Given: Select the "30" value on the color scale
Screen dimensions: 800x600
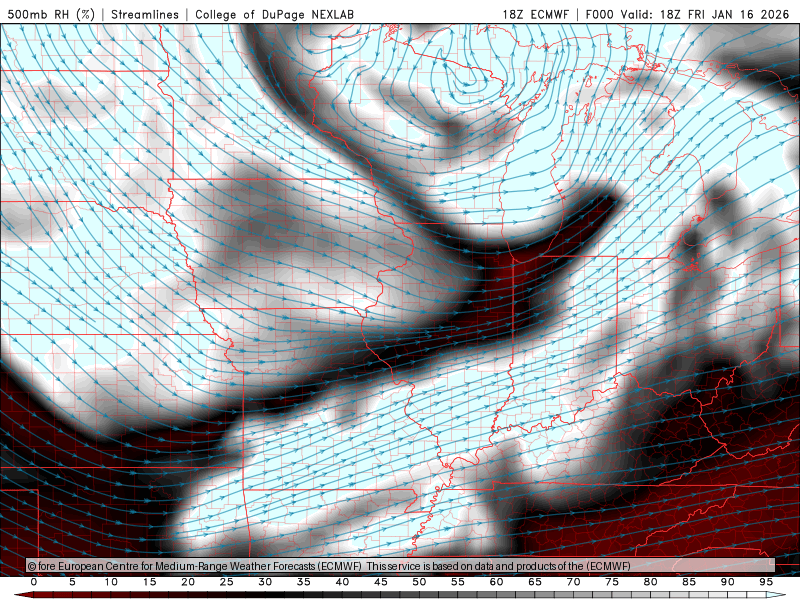Looking at the screenshot, I should coord(265,582).
